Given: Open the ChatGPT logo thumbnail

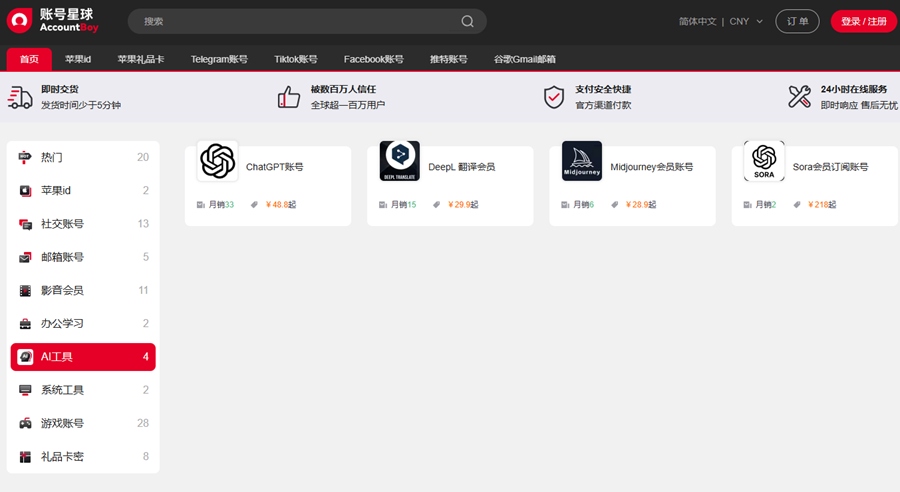Looking at the screenshot, I should pyautogui.click(x=218, y=161).
